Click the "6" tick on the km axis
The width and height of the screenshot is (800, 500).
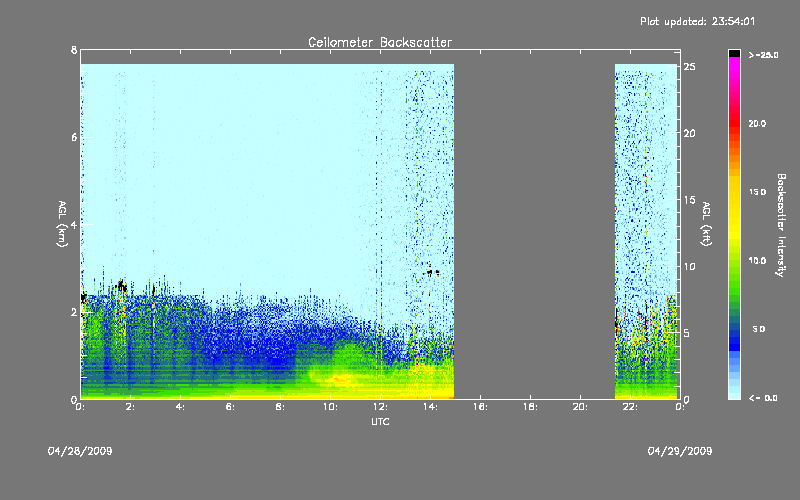coord(74,137)
